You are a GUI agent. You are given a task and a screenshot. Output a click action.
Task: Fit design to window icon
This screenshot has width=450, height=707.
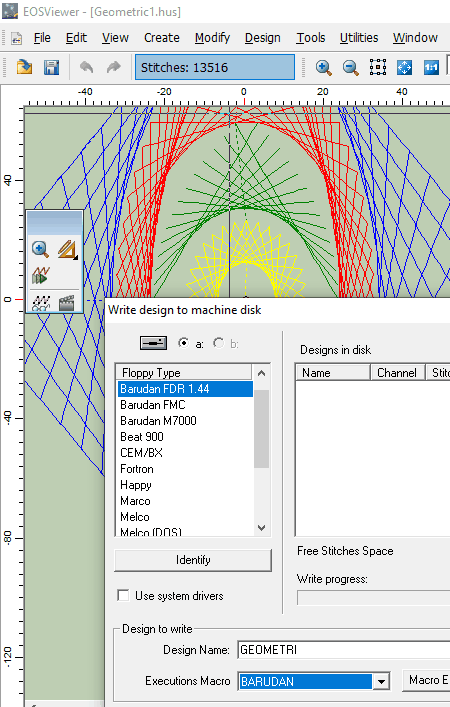pos(404,67)
